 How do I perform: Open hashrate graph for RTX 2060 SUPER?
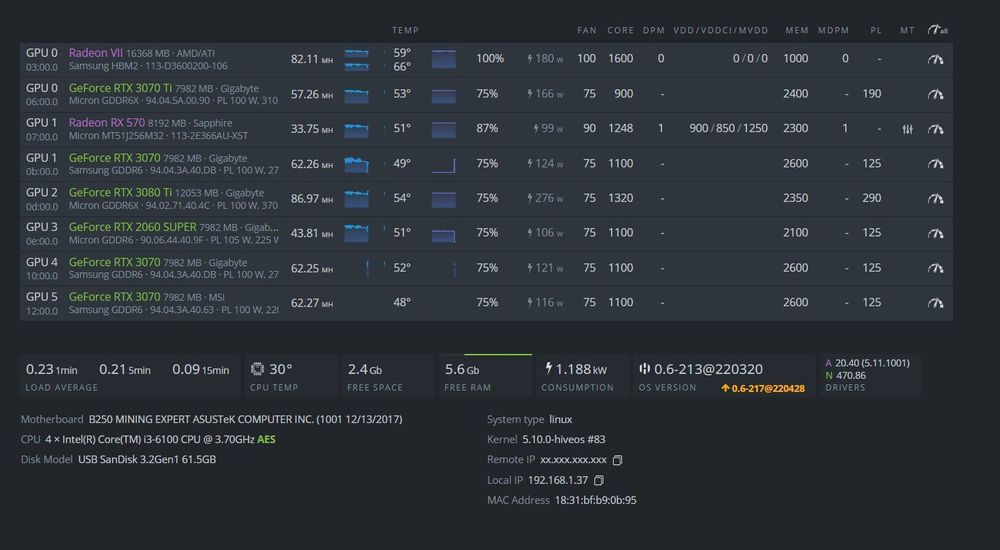(x=357, y=233)
